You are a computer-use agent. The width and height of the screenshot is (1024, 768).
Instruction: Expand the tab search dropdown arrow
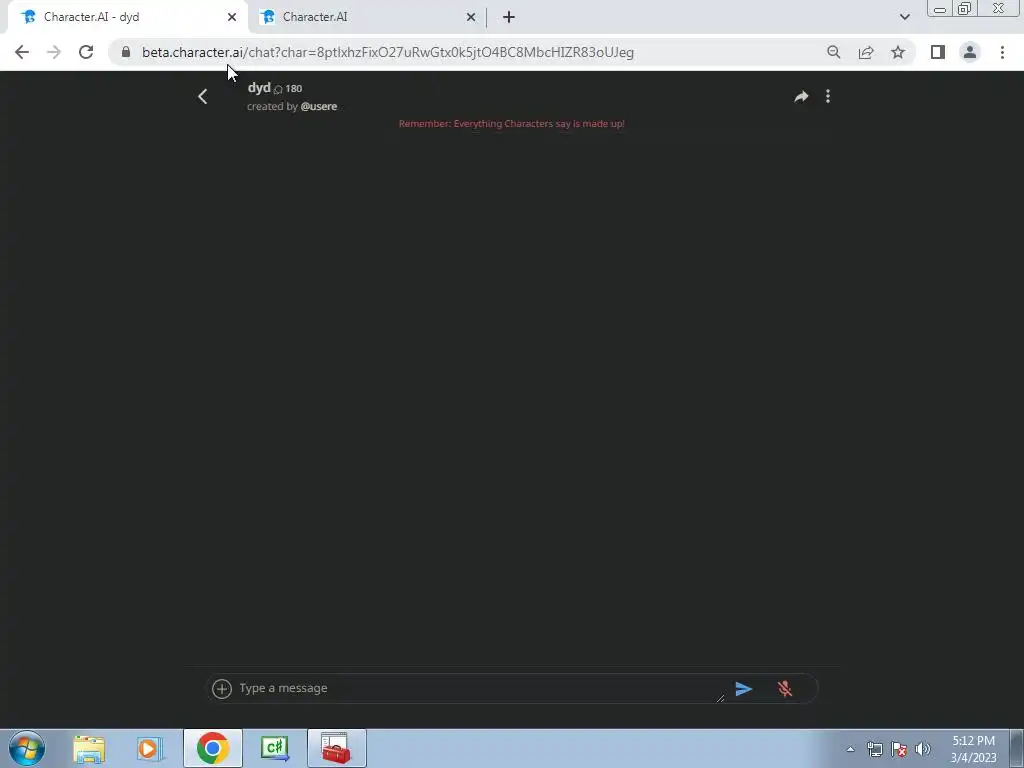tap(904, 17)
